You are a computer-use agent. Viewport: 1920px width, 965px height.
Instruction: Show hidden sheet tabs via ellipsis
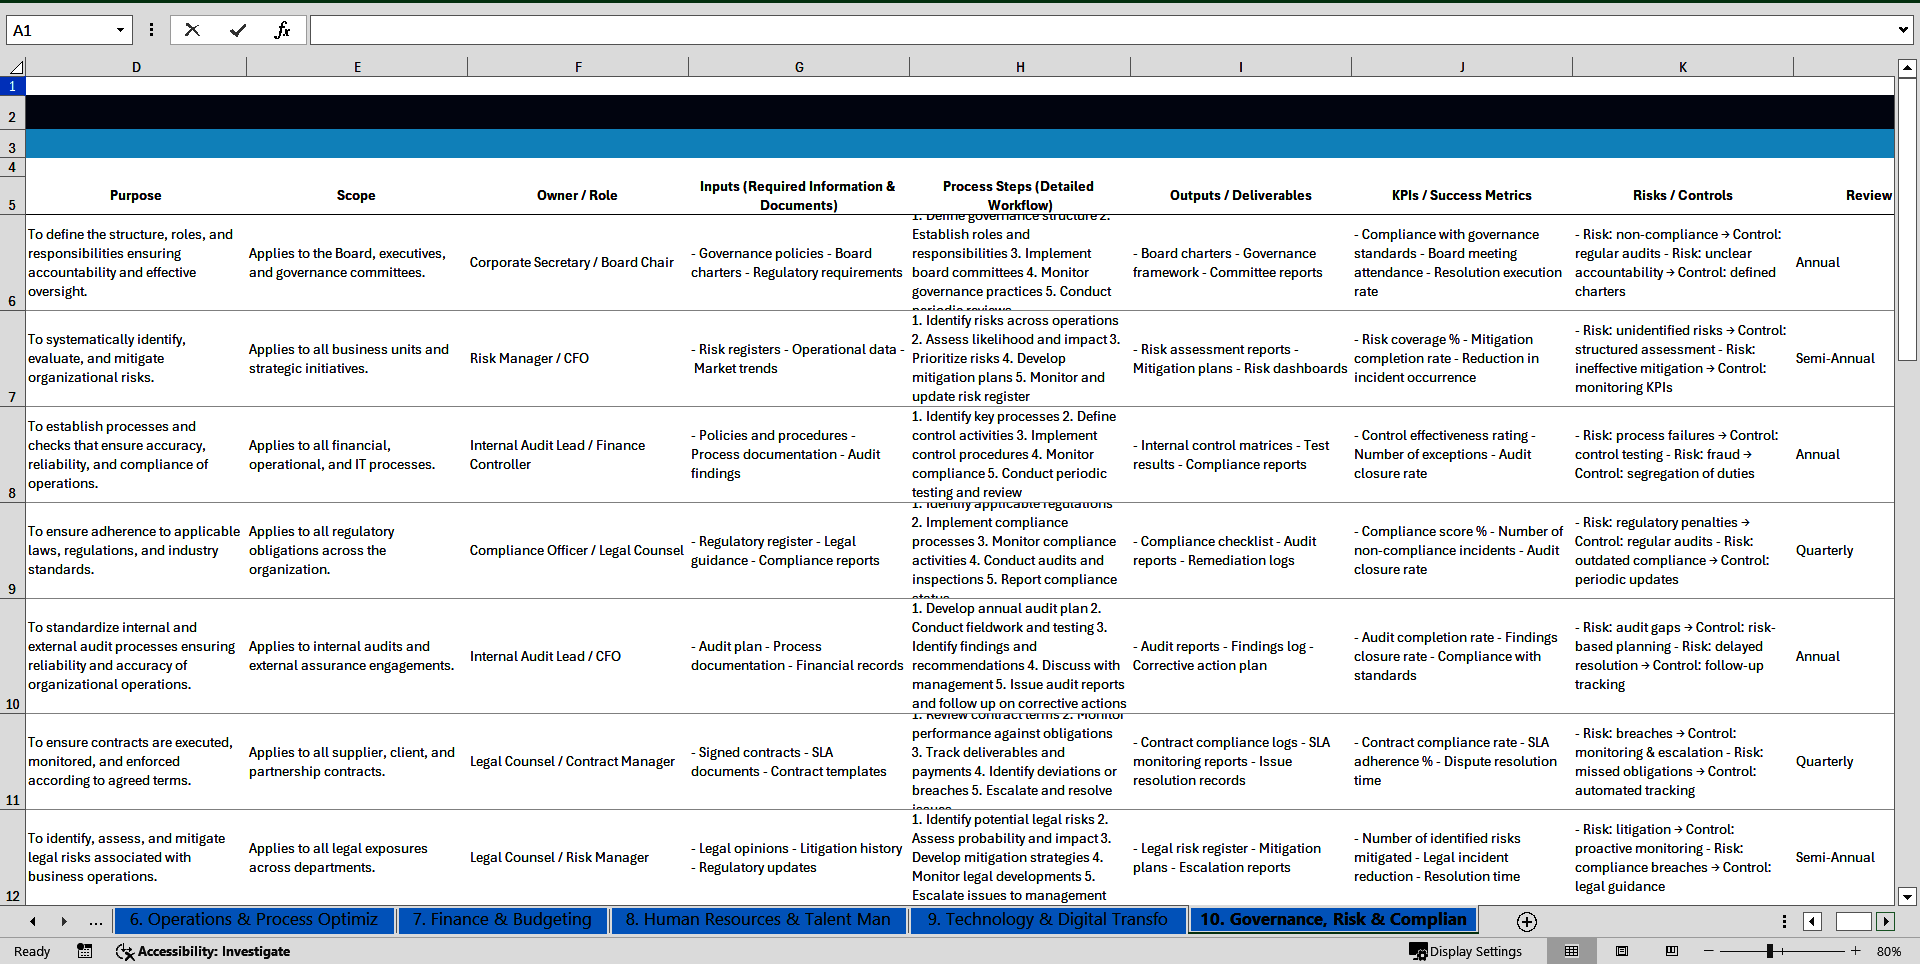tap(96, 921)
